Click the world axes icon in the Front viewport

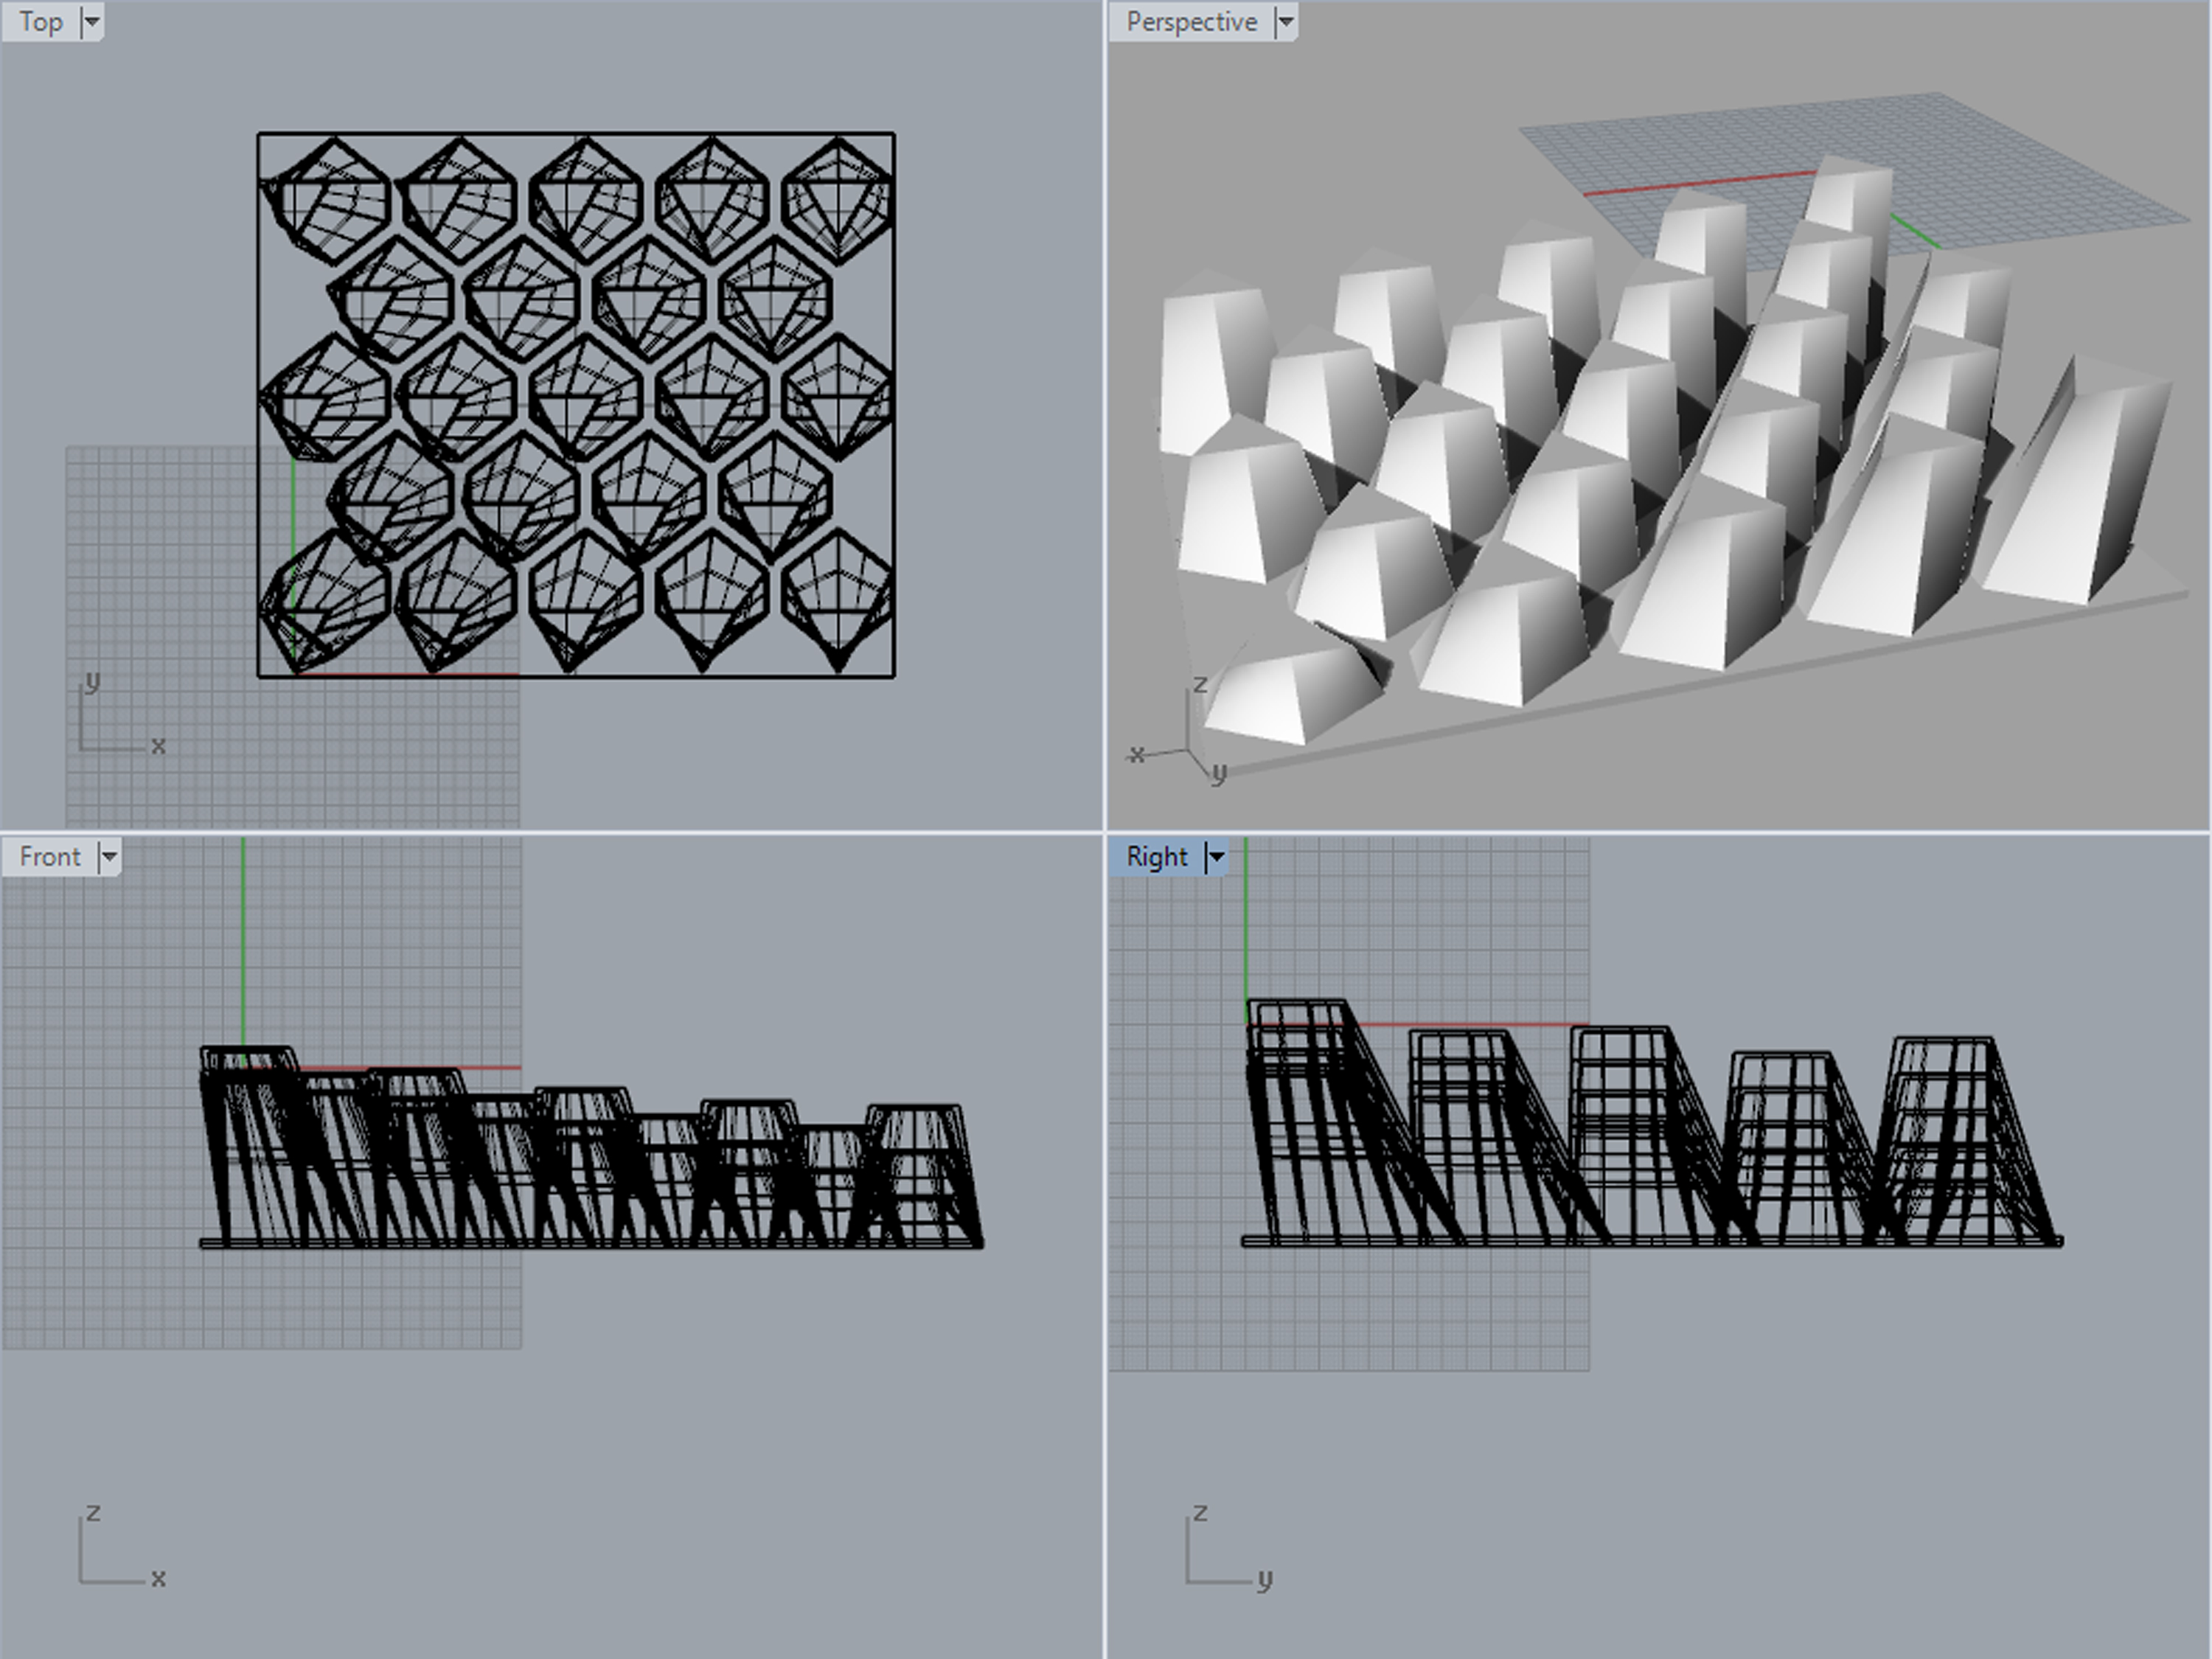pos(122,1546)
